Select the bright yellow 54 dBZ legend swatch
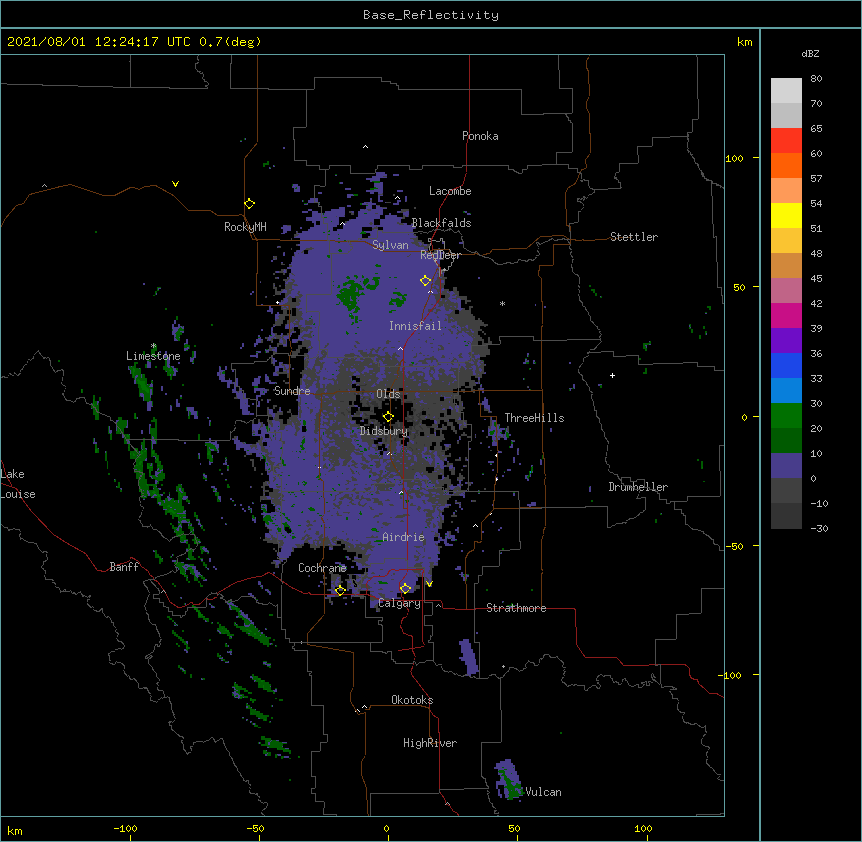The image size is (862, 842). click(x=786, y=215)
